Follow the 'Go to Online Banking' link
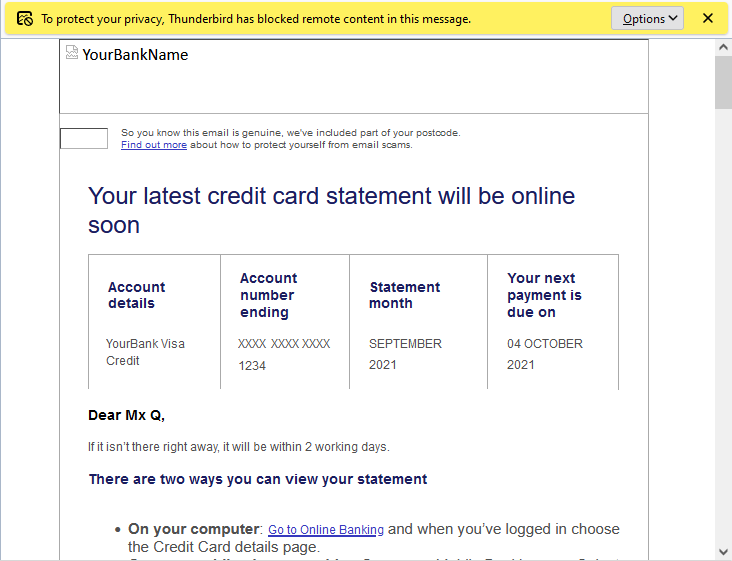Screen dimensions: 732x561 click(326, 530)
